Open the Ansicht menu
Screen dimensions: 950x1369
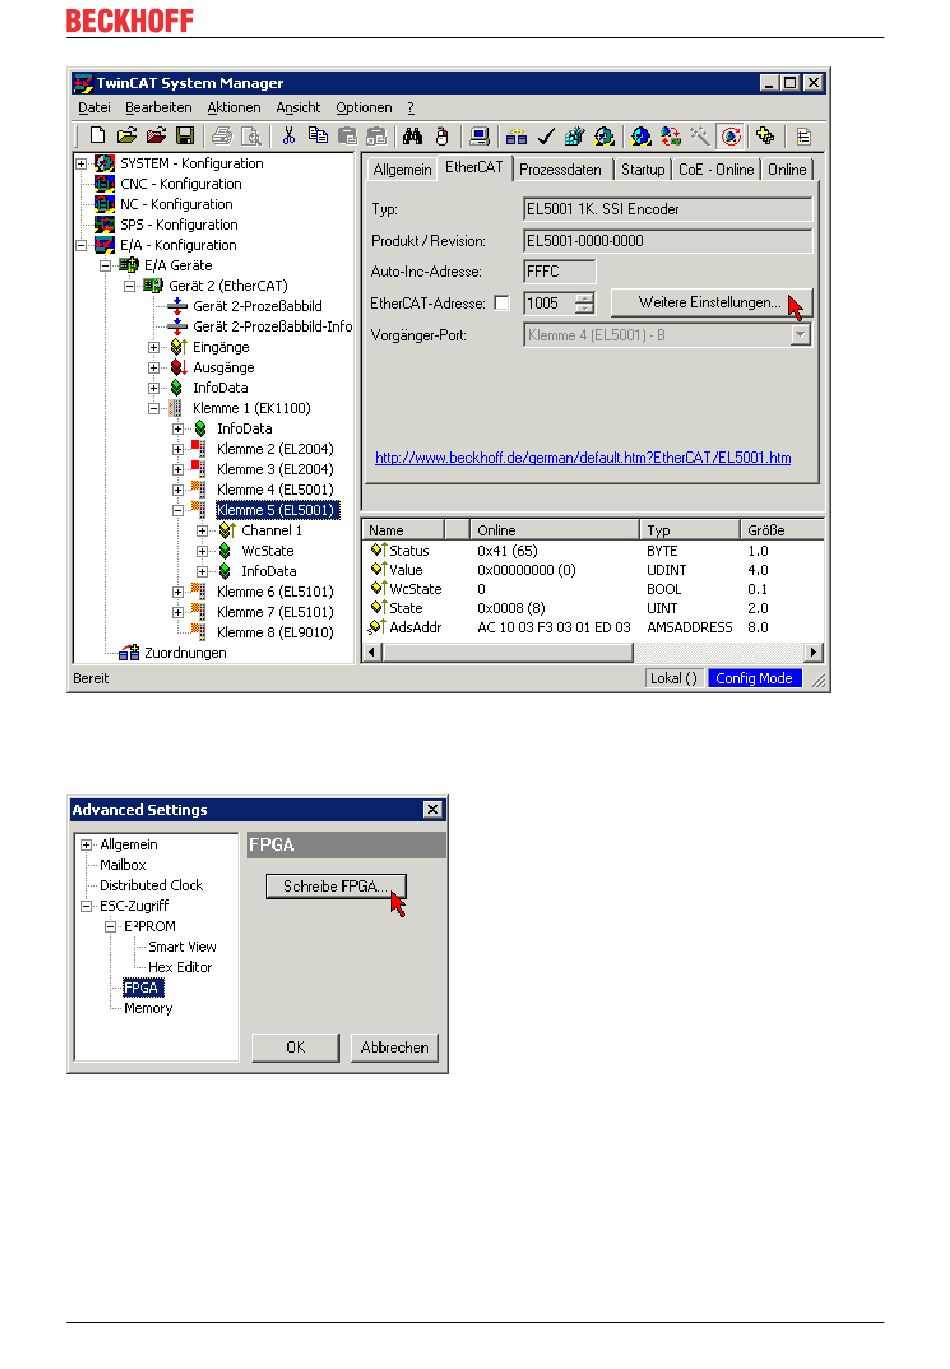(x=298, y=108)
